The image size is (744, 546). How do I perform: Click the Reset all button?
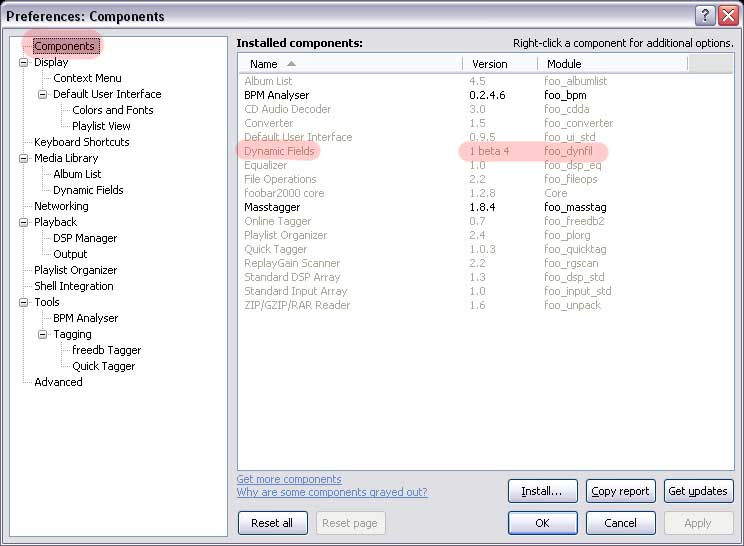(x=272, y=523)
